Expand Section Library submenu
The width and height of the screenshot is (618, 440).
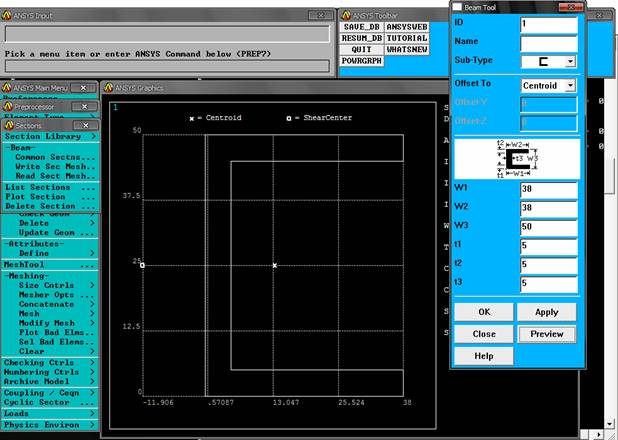pos(50,136)
